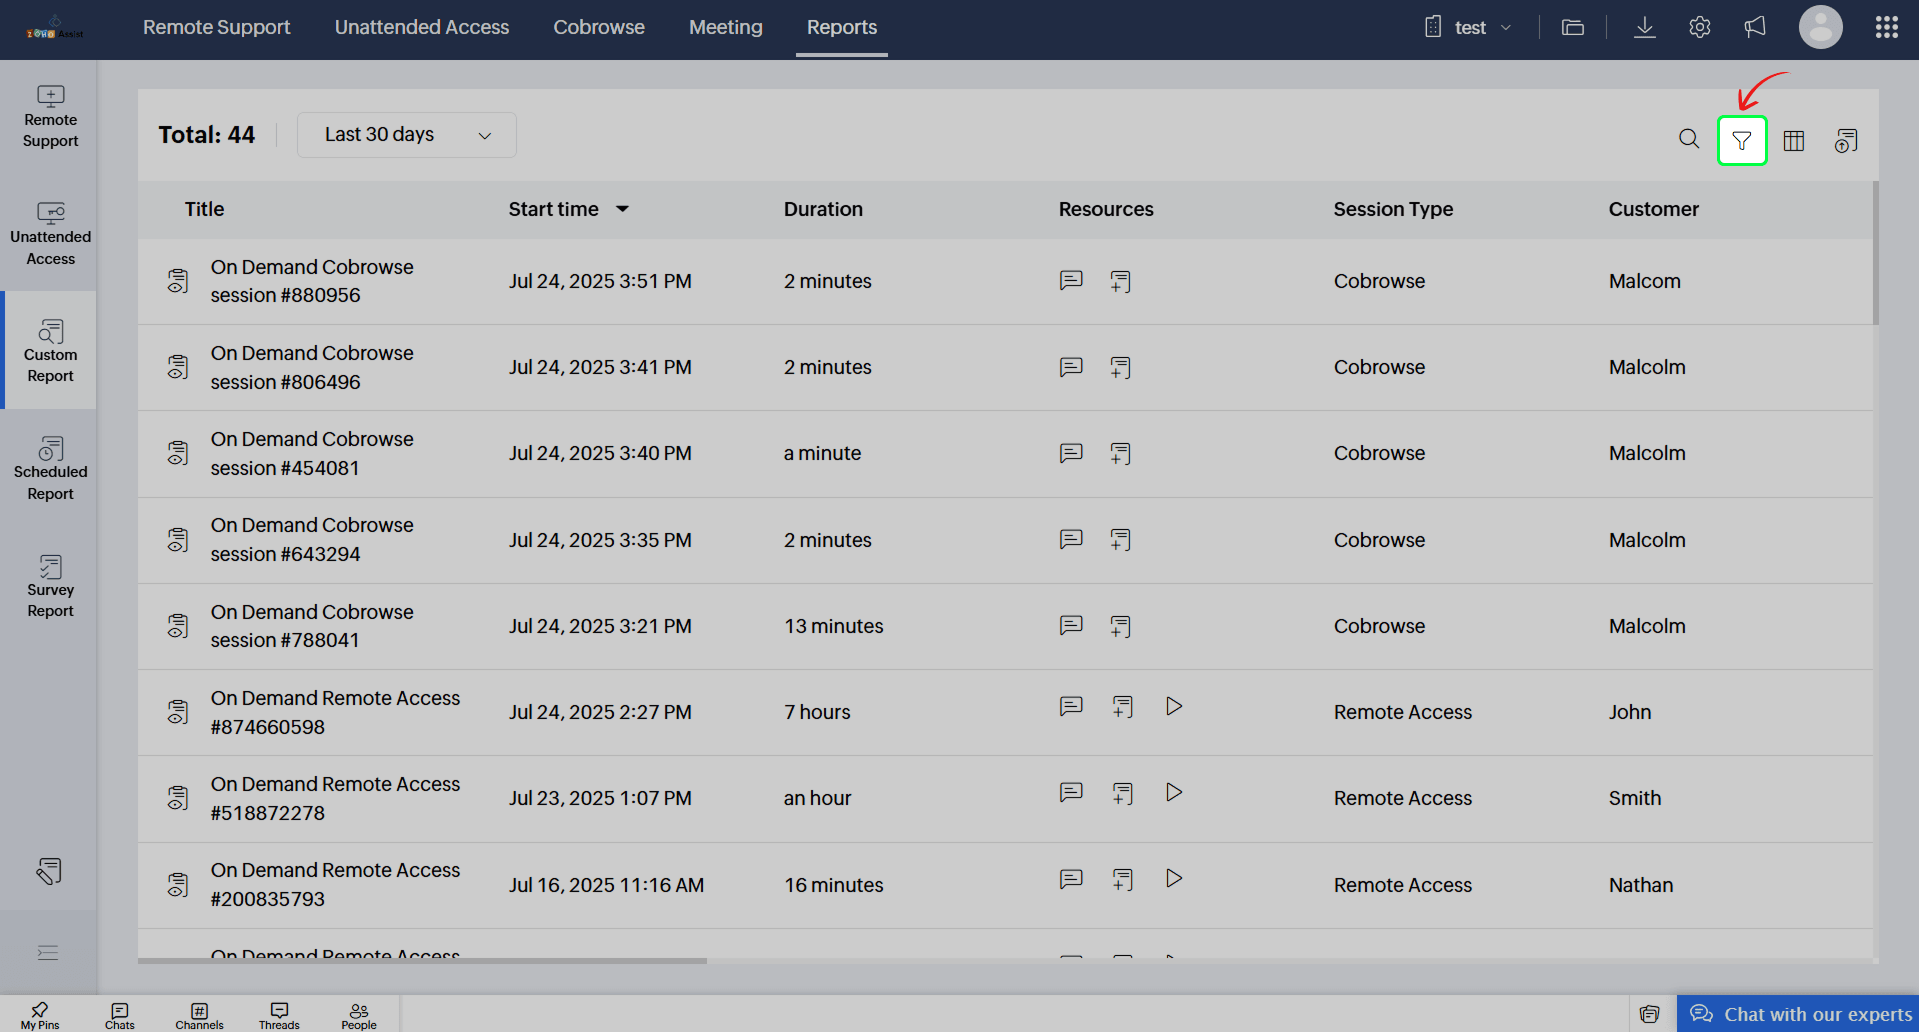Click Chat with our experts button
Screen dimensions: 1919x1032
[1800, 1014]
